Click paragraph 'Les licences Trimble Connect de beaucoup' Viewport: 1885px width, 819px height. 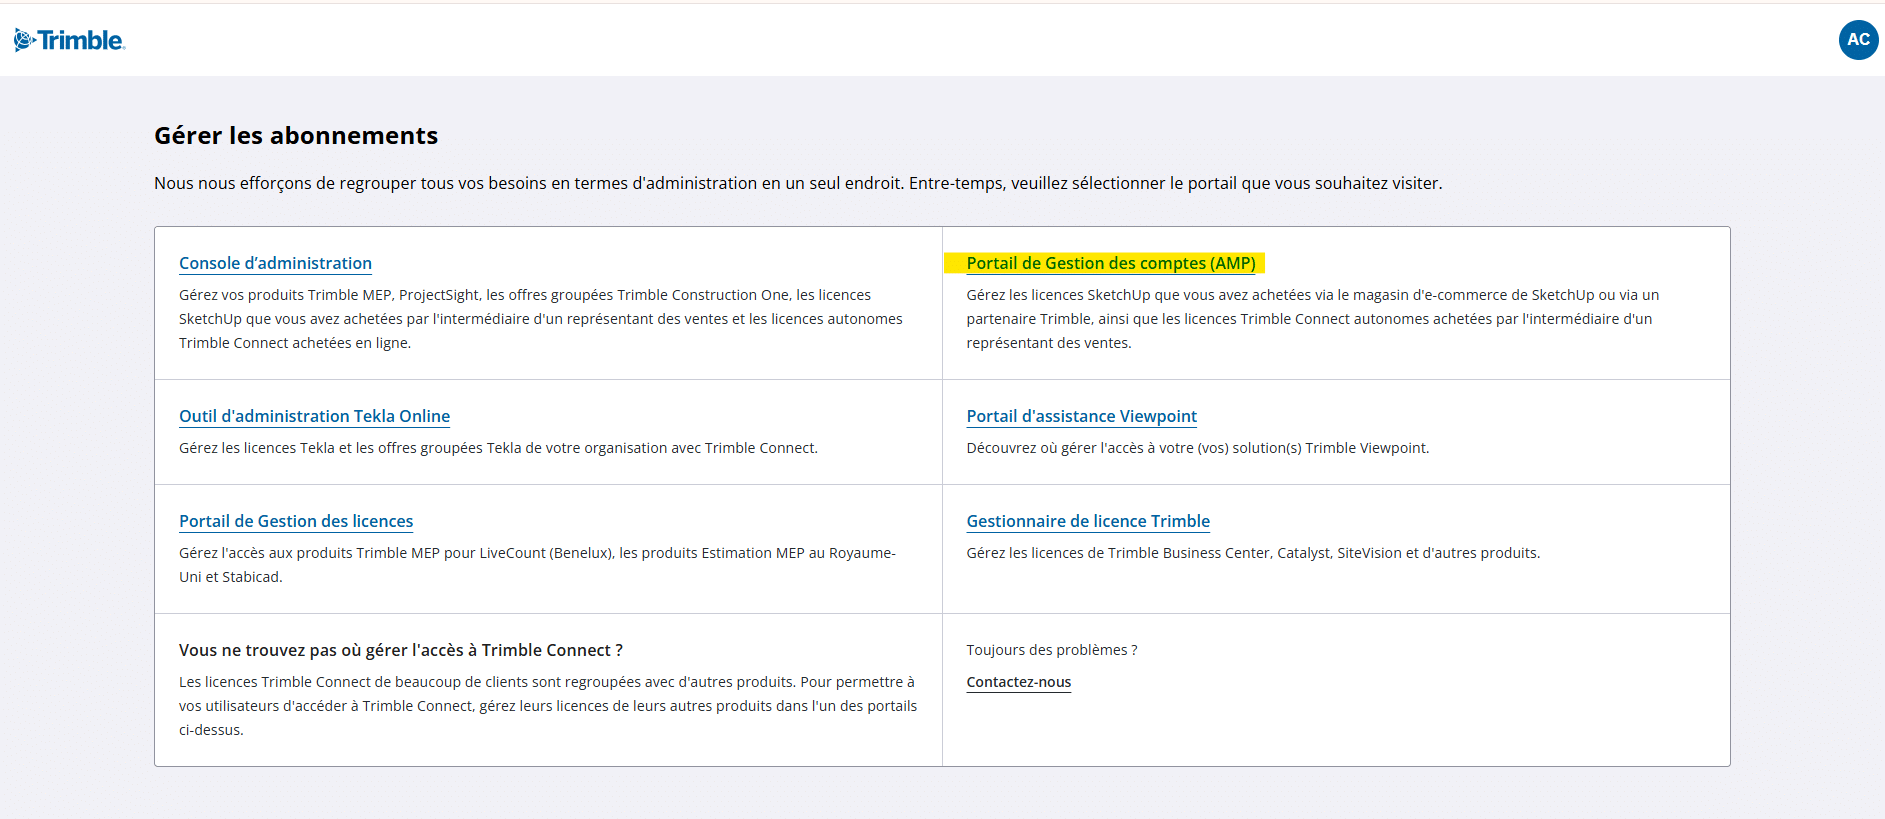pos(548,706)
